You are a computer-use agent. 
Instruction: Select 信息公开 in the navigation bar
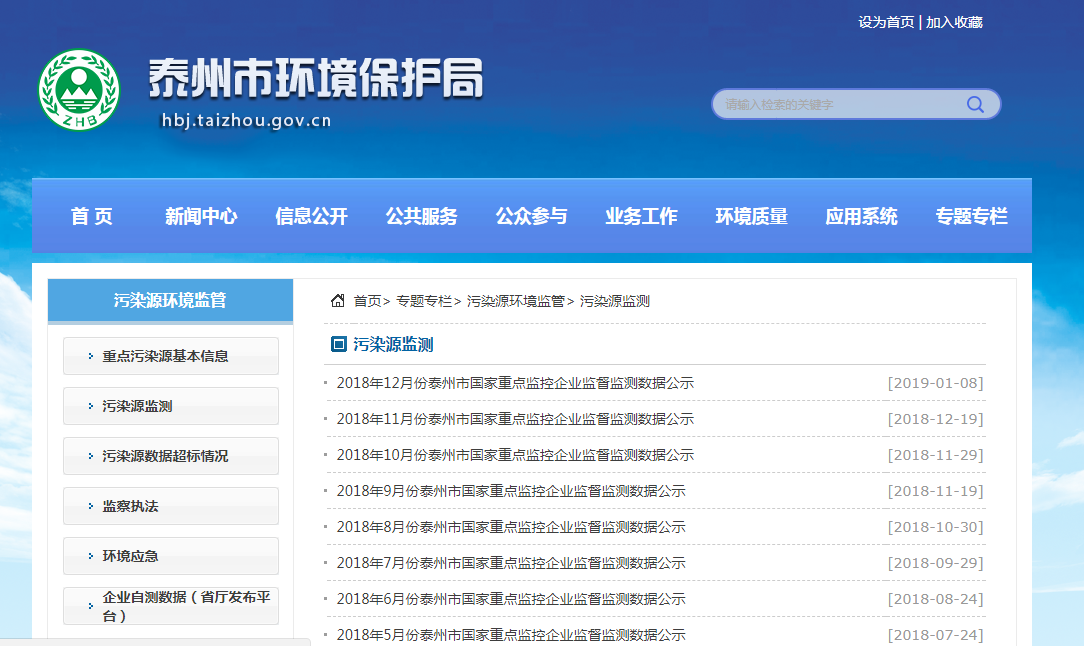tap(311, 216)
